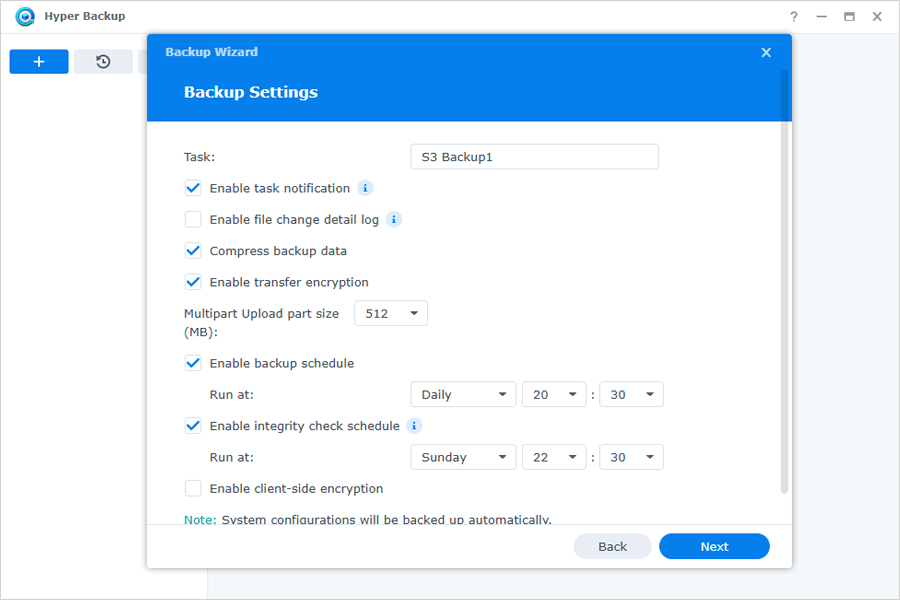Show info for integrity check schedule
900x600 pixels.
tap(414, 425)
